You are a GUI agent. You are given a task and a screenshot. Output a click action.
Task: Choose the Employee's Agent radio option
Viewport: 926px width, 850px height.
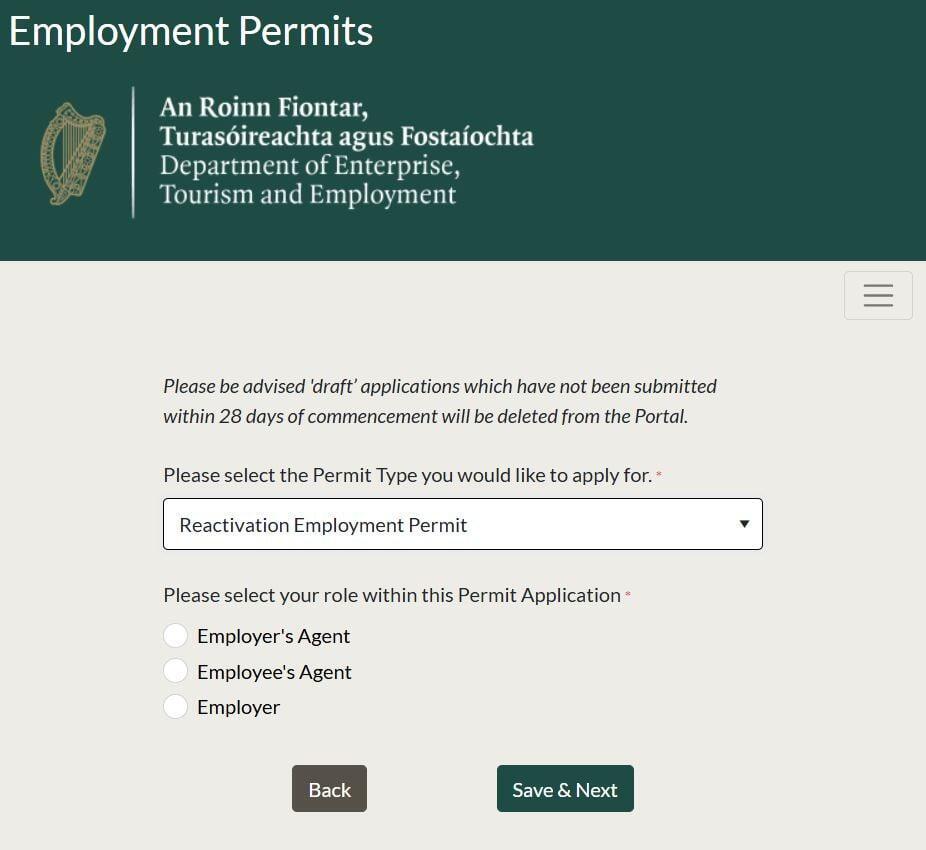175,671
